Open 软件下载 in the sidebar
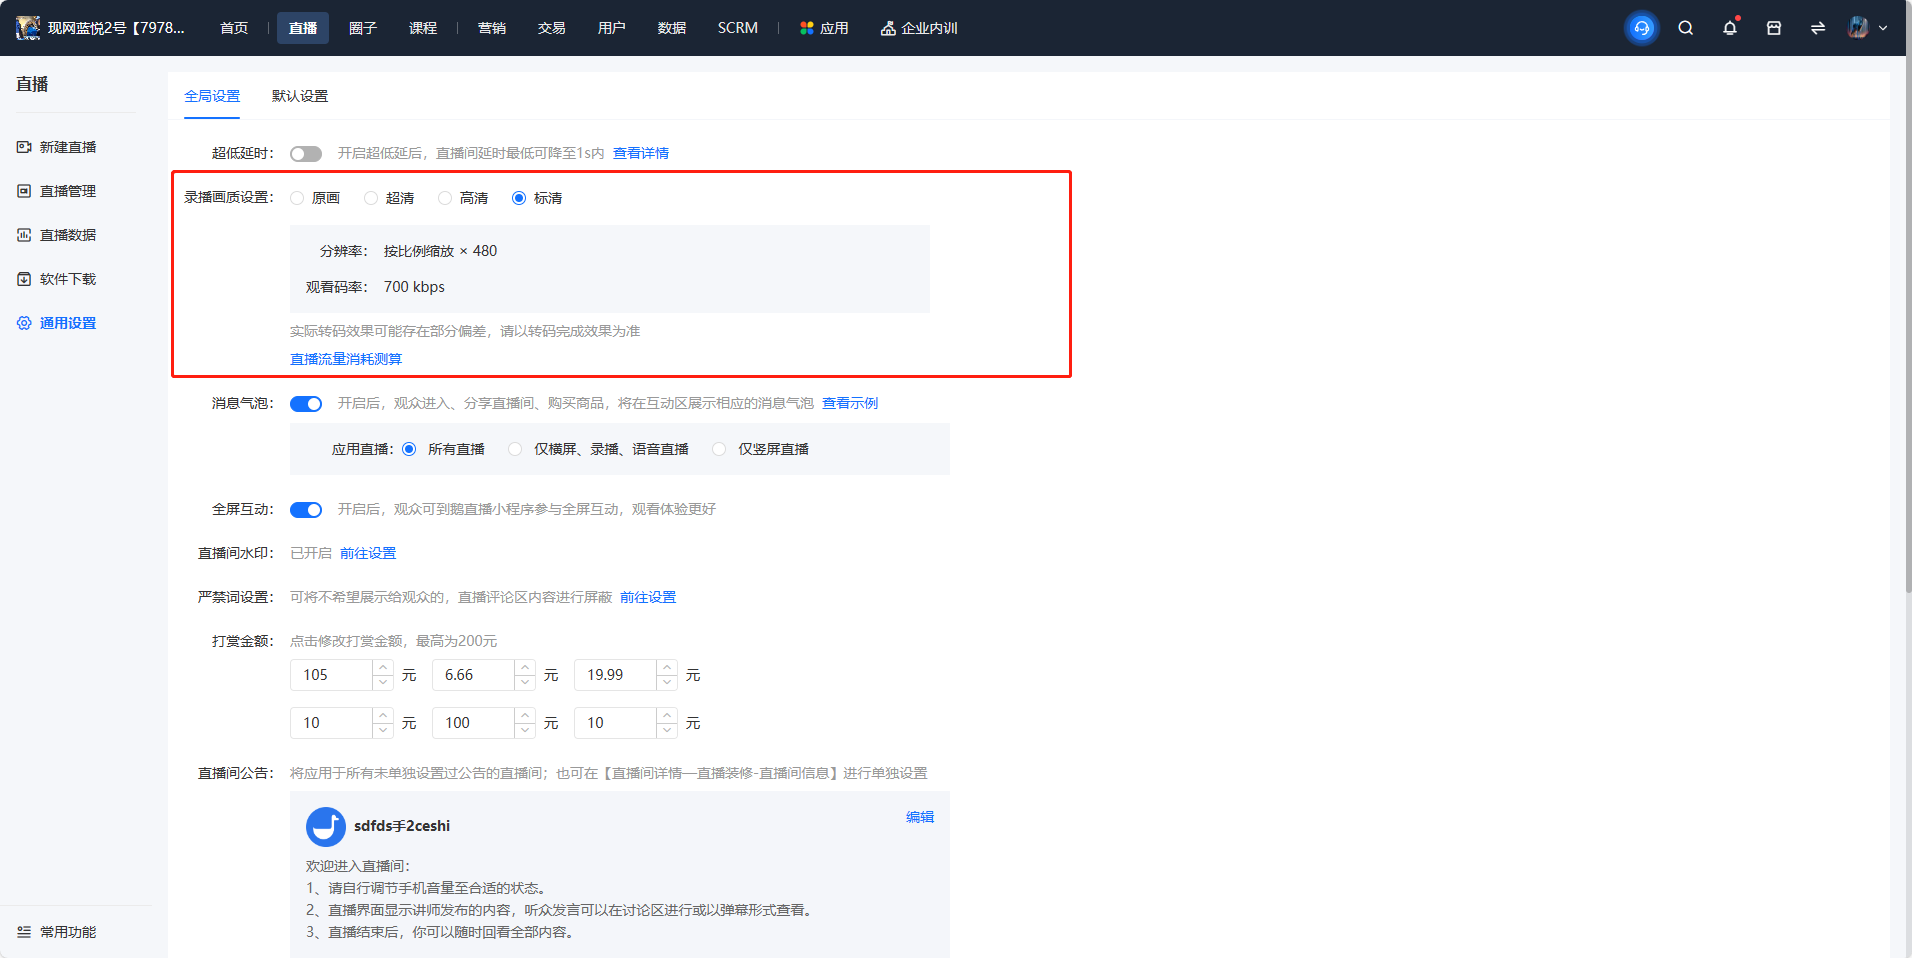Image resolution: width=1912 pixels, height=958 pixels. pos(58,279)
